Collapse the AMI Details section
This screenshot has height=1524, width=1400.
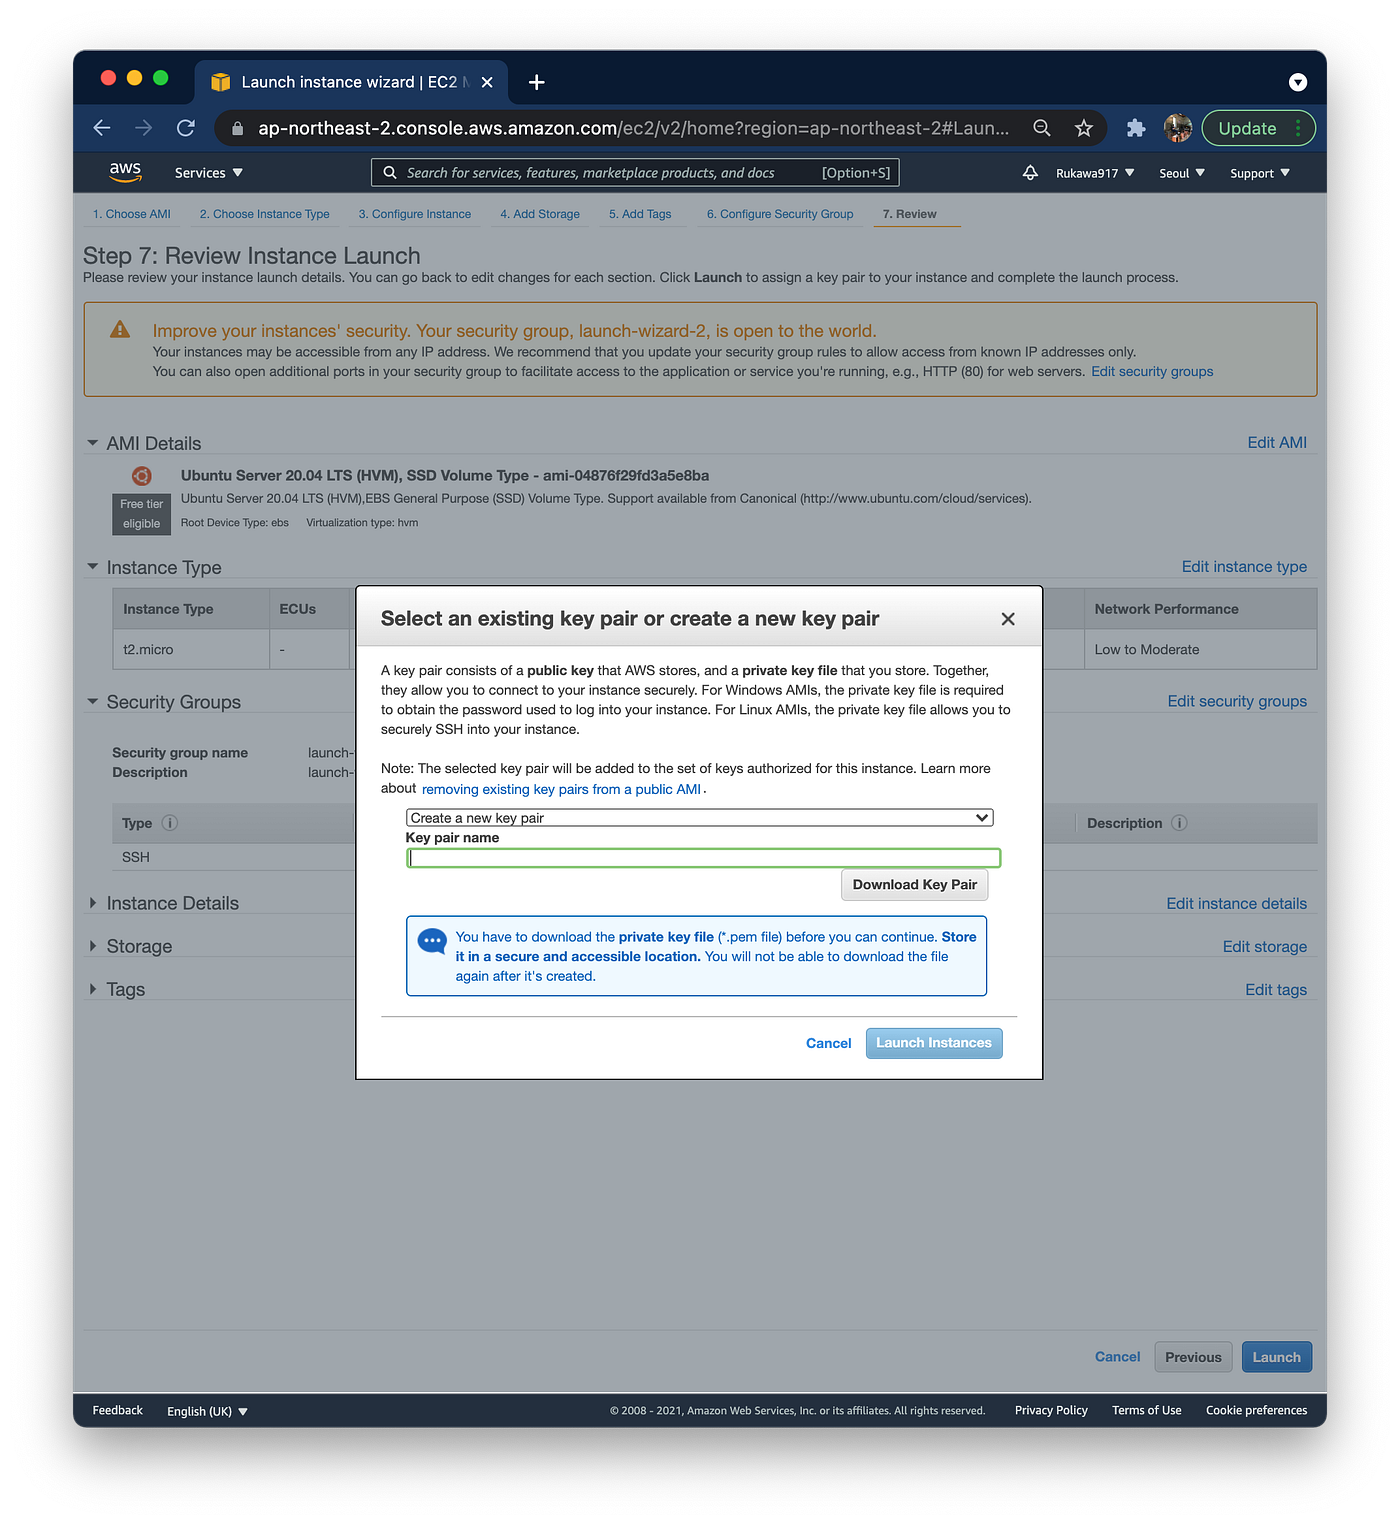[93, 443]
